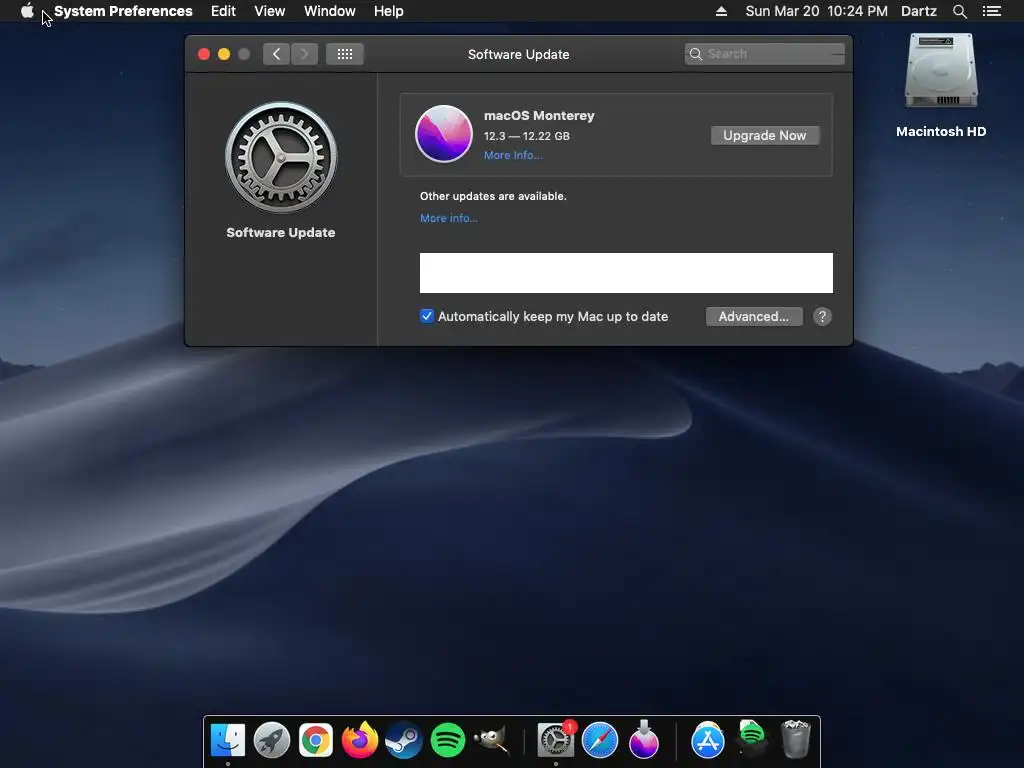Launch Firefox from the Dock

360,740
